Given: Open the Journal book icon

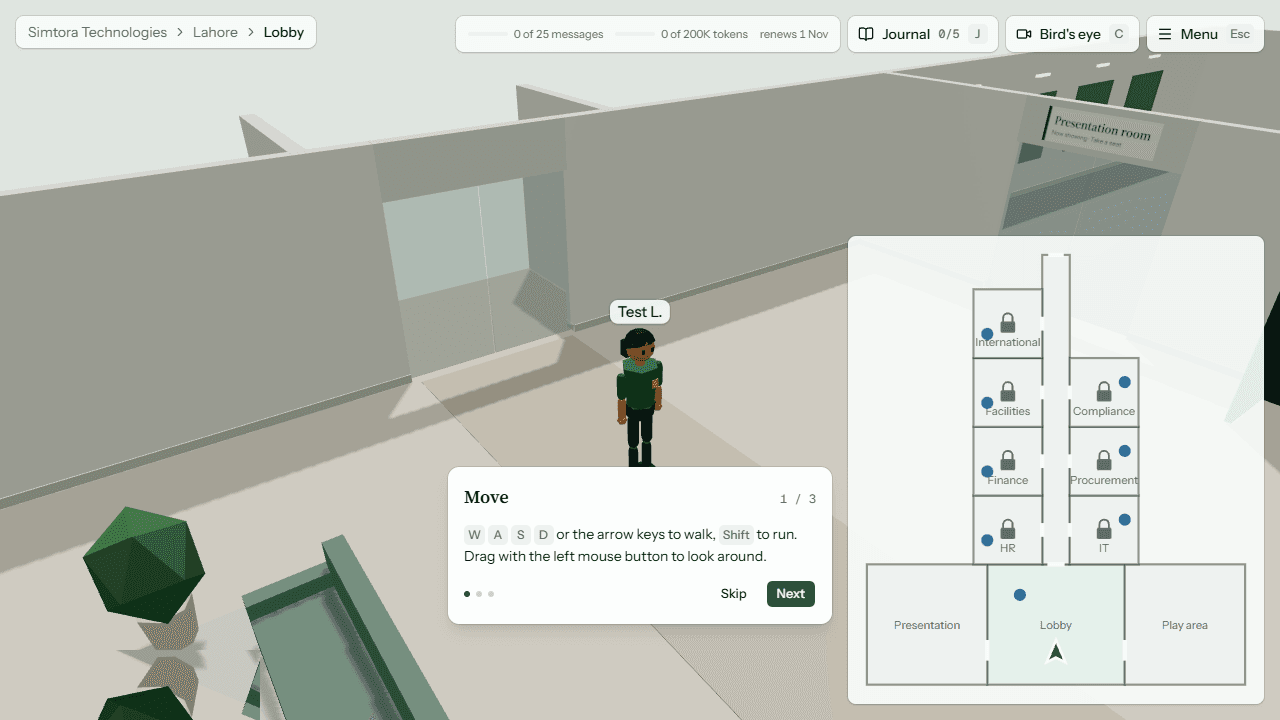Looking at the screenshot, I should (866, 34).
